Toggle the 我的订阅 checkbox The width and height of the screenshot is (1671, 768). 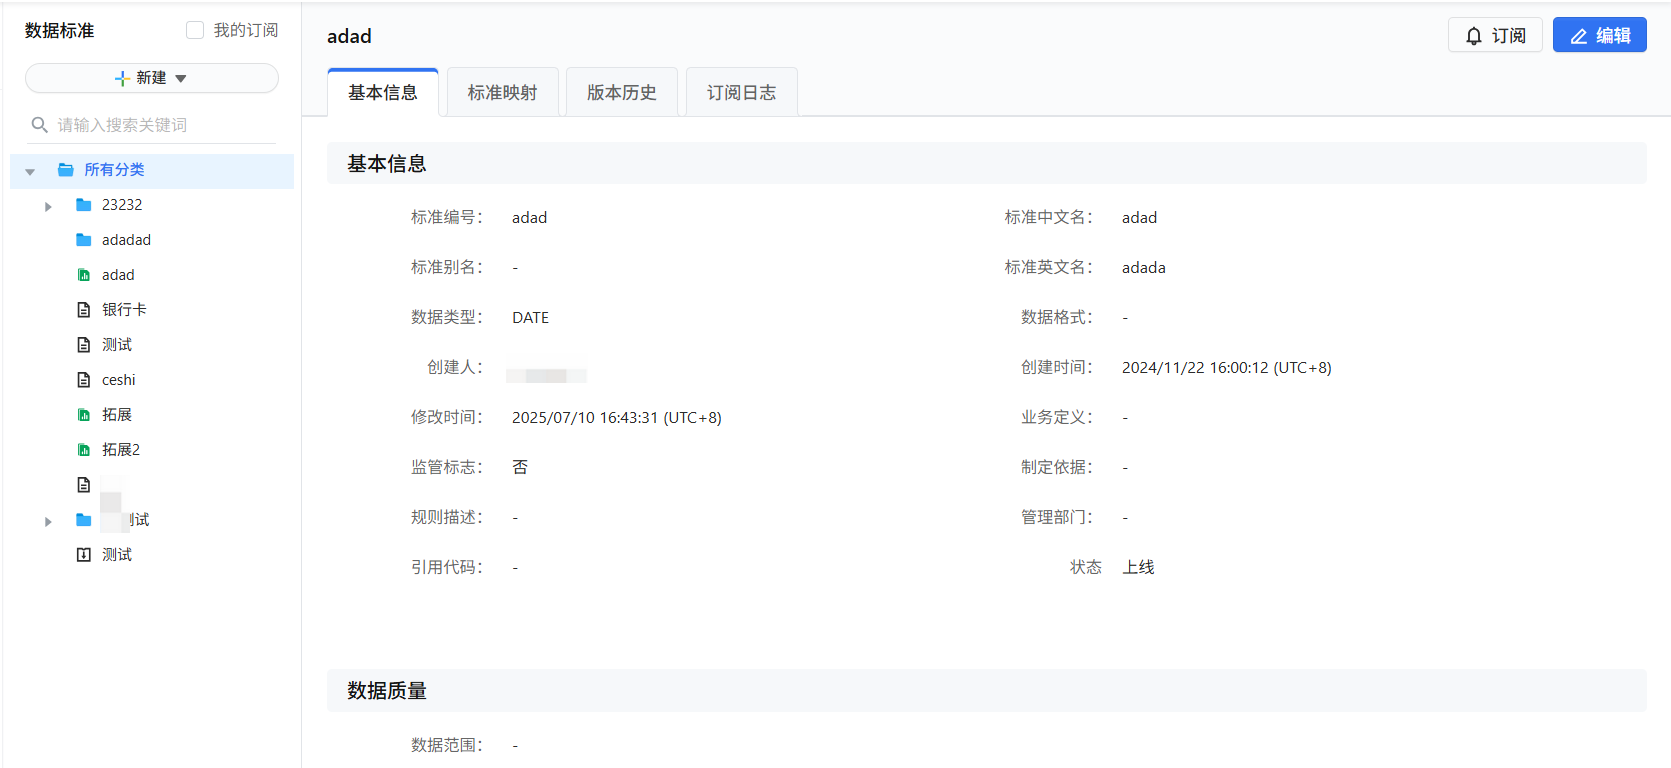(195, 31)
